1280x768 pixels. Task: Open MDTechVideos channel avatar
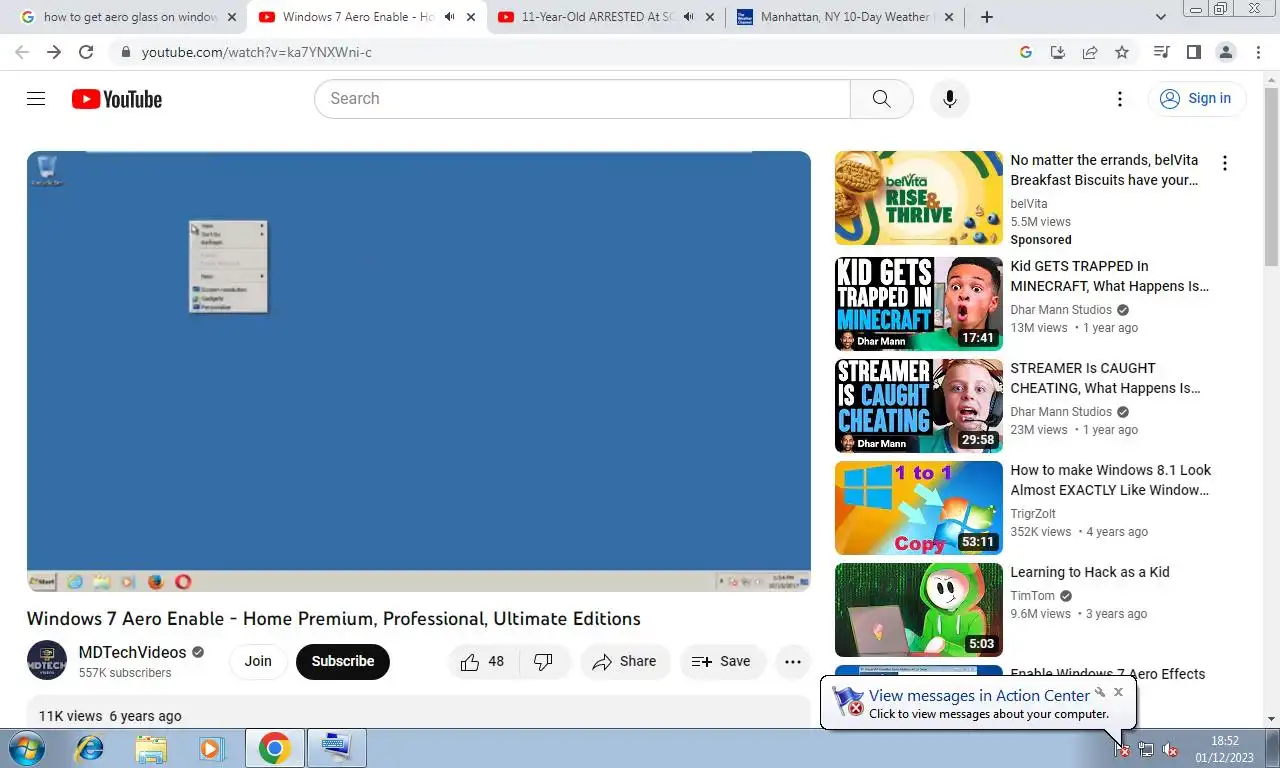(47, 661)
